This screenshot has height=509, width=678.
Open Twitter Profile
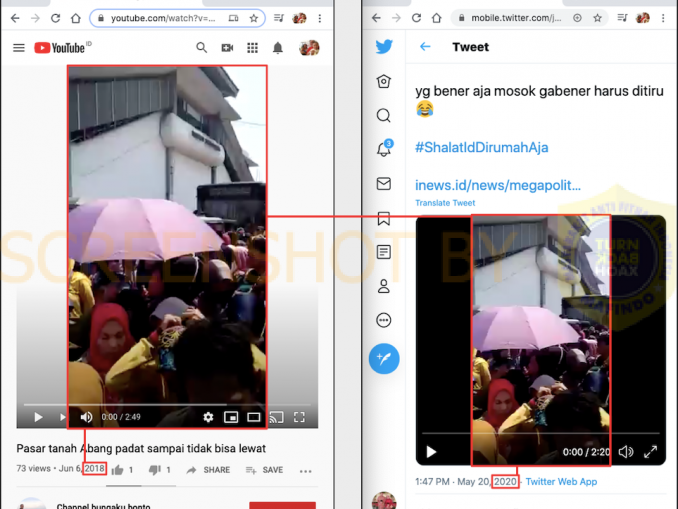pyautogui.click(x=384, y=286)
